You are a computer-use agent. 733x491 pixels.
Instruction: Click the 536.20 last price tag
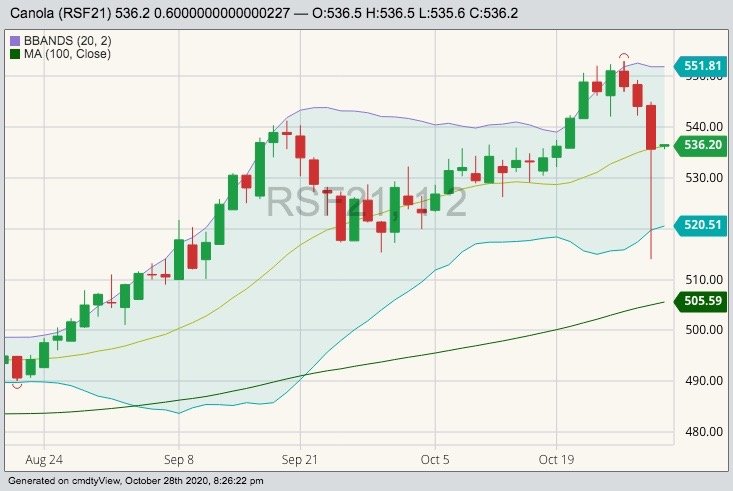[x=700, y=145]
